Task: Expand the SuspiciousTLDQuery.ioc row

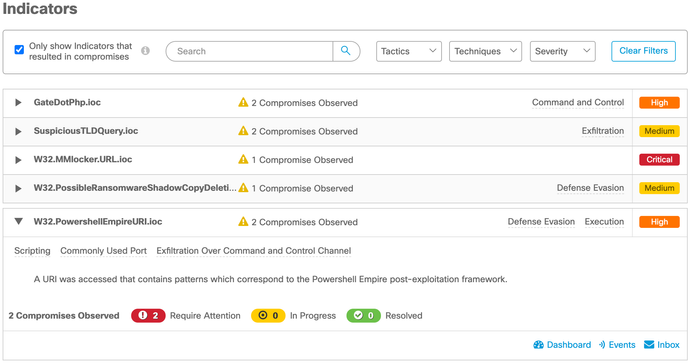Action: pos(18,131)
